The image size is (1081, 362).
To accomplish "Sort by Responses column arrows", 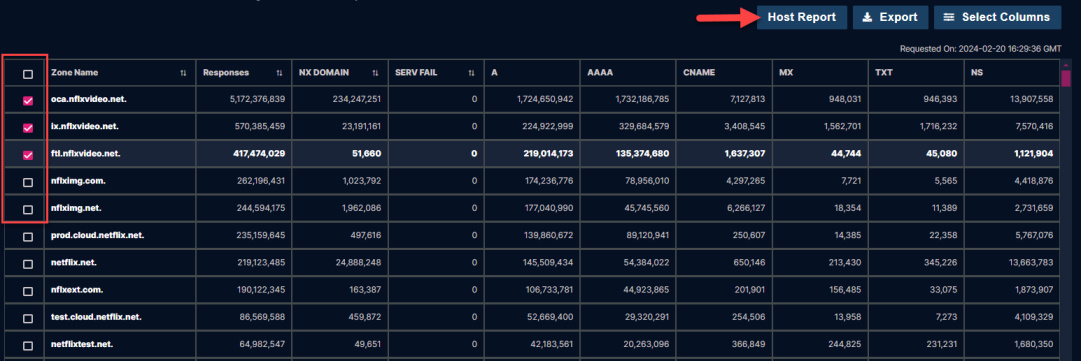I will coord(279,72).
